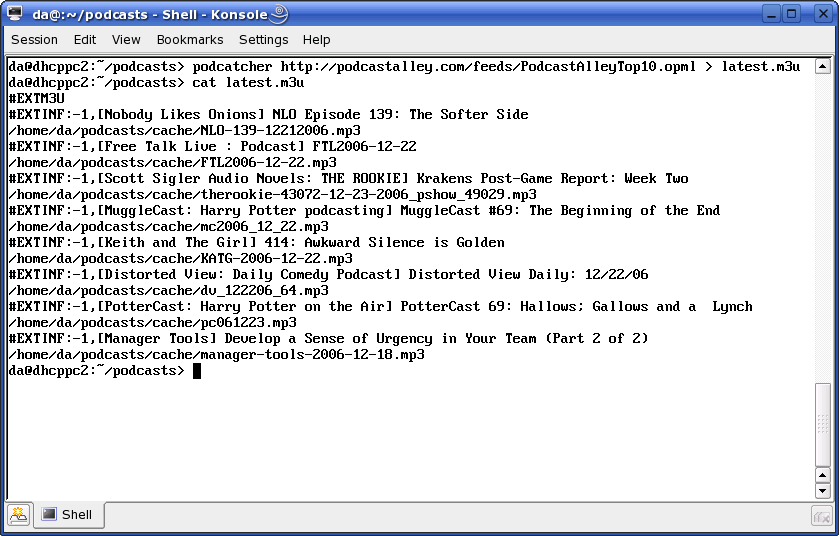Viewport: 839px width, 536px height.
Task: Maximize the Konsole window
Action: [792, 13]
